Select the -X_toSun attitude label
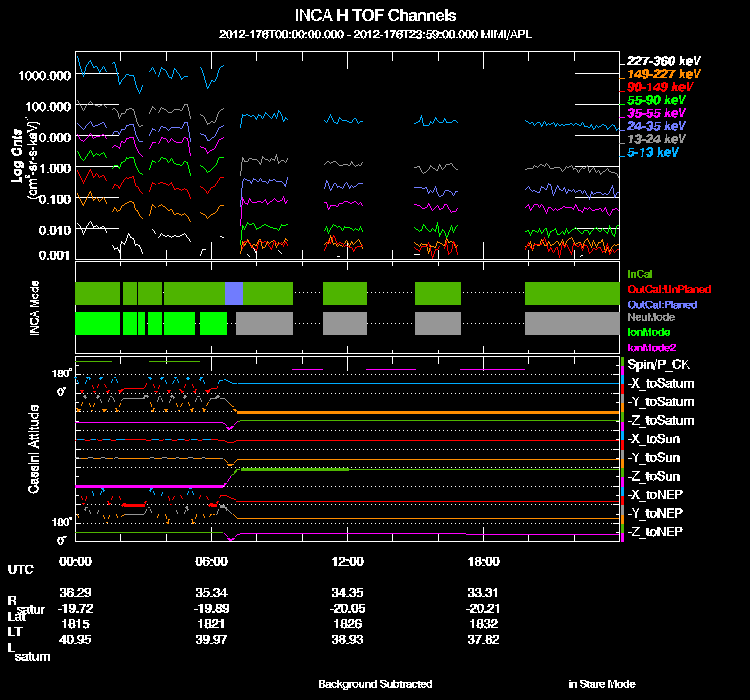This screenshot has height=700, width=750. click(x=653, y=439)
